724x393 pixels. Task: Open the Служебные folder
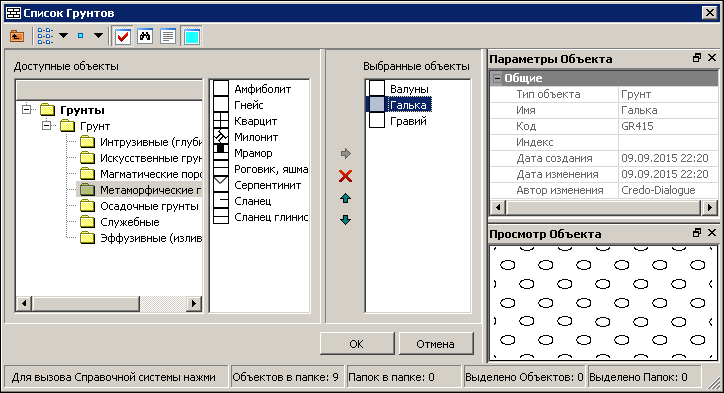129,222
